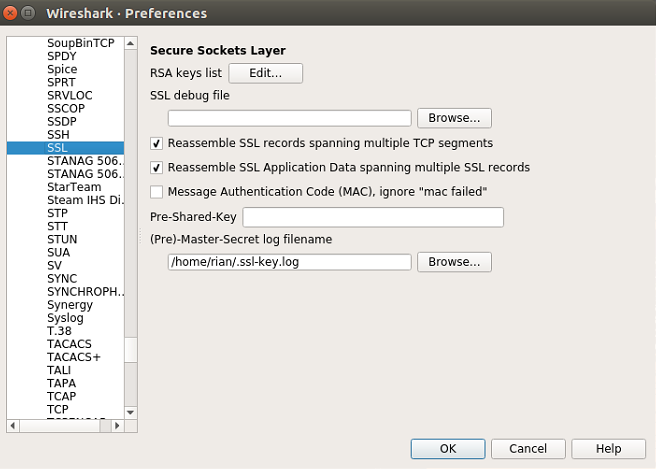Select TAPA protocol
The image size is (656, 469).
point(61,383)
